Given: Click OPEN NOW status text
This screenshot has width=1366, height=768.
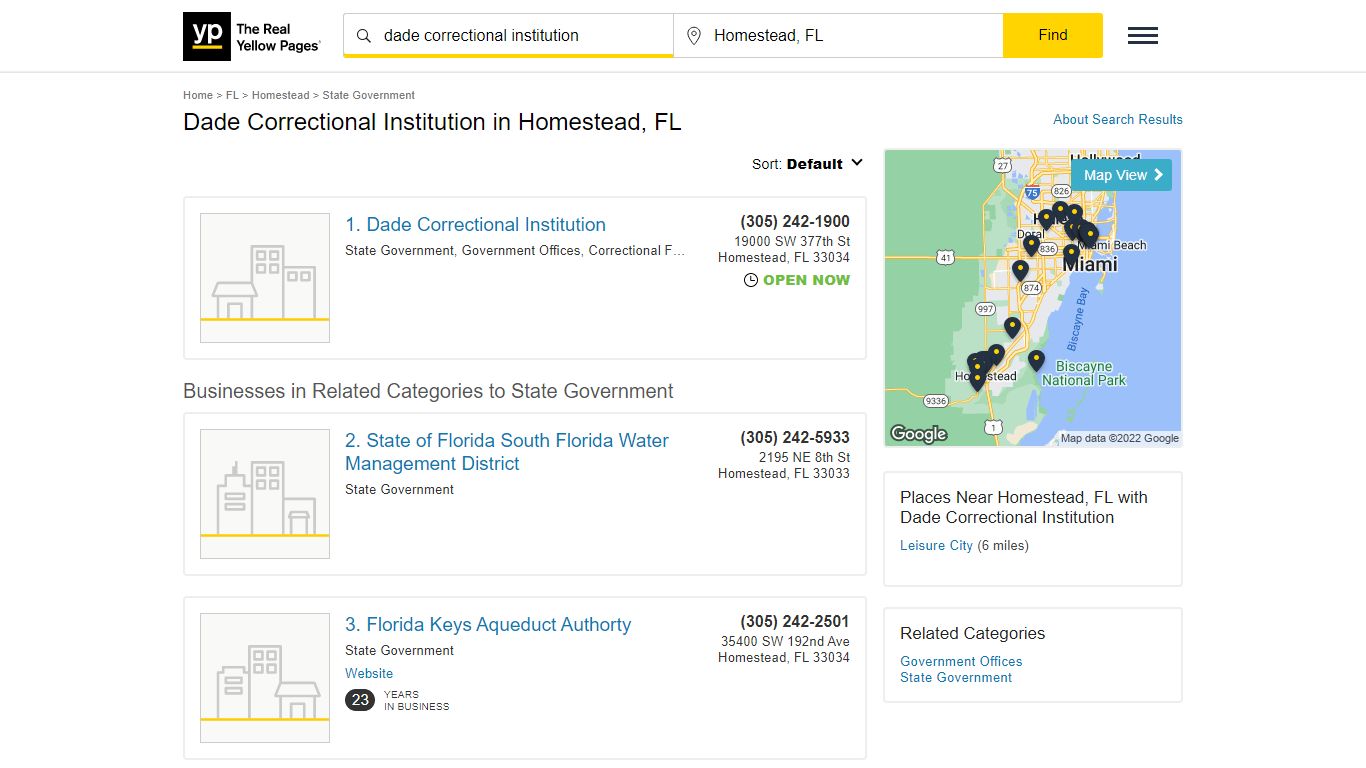Looking at the screenshot, I should point(806,280).
